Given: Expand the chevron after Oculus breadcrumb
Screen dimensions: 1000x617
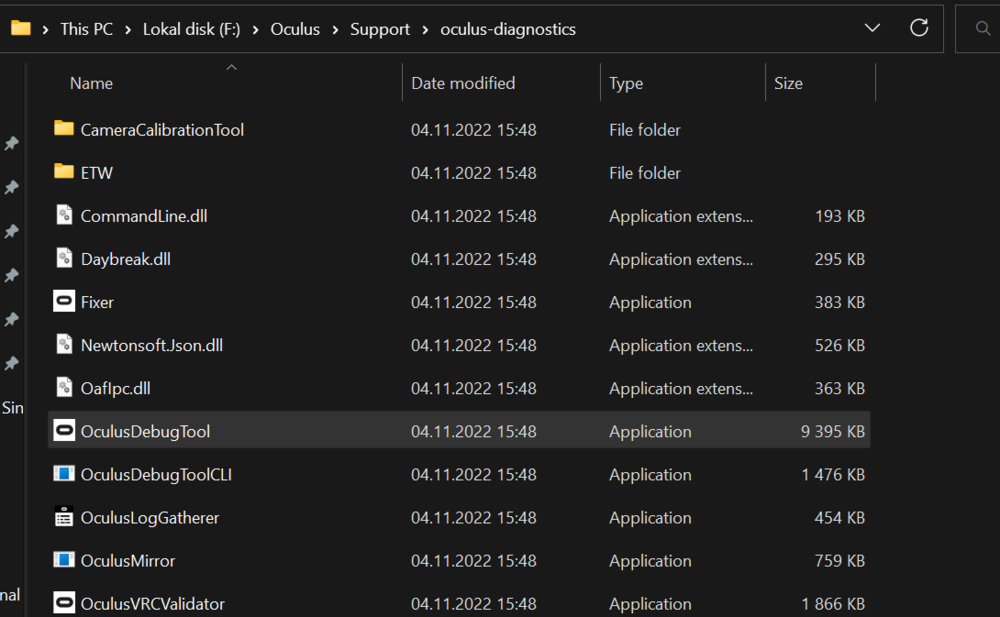Looking at the screenshot, I should [x=336, y=29].
